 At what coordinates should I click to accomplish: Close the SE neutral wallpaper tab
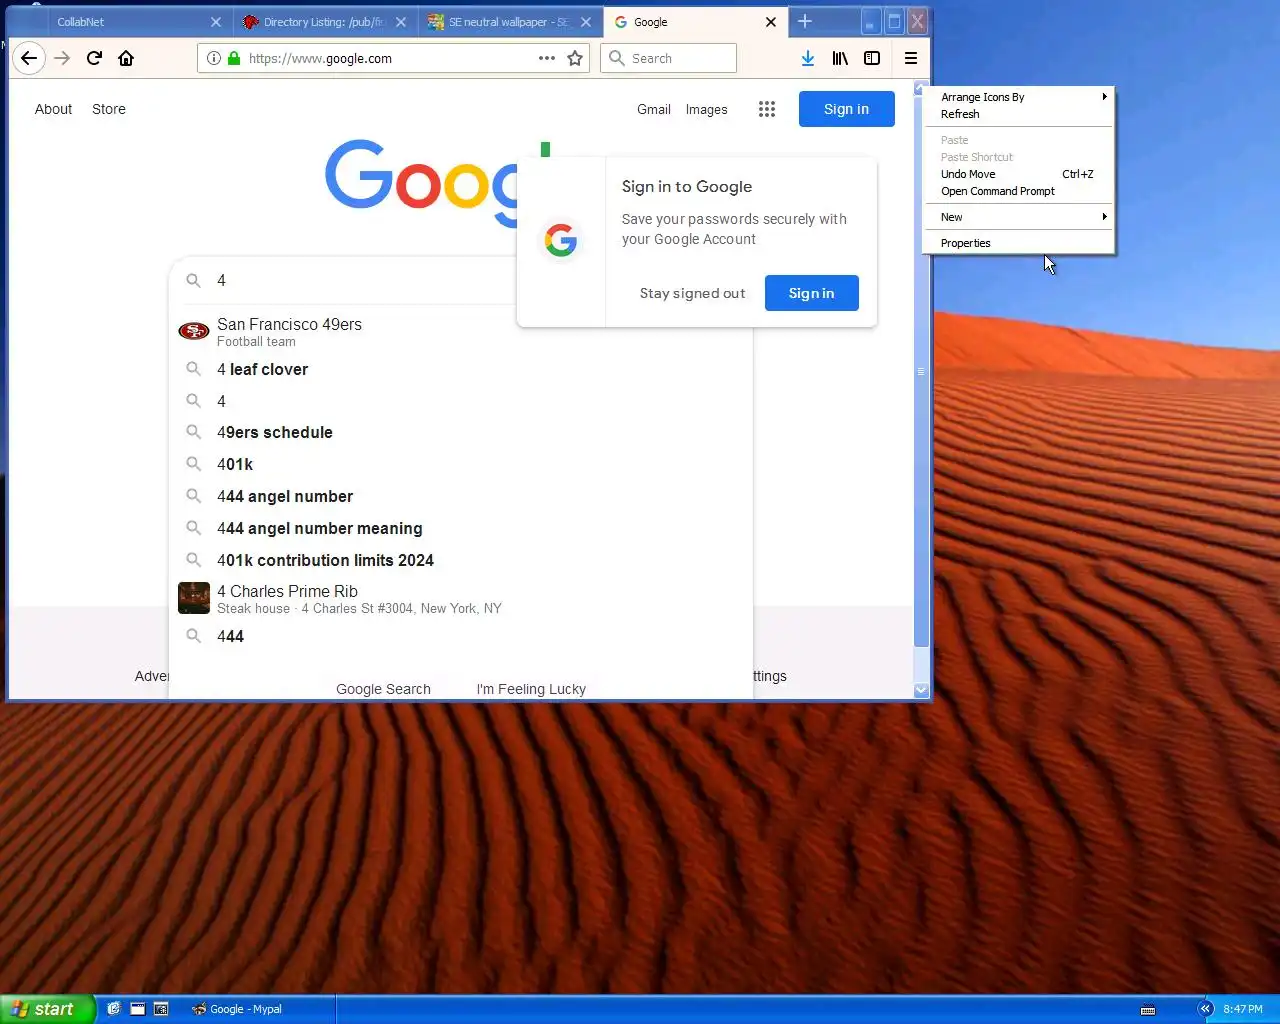click(586, 22)
